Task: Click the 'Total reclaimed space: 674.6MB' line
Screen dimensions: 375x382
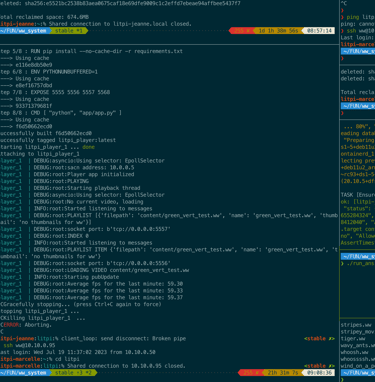Action: click(44, 17)
